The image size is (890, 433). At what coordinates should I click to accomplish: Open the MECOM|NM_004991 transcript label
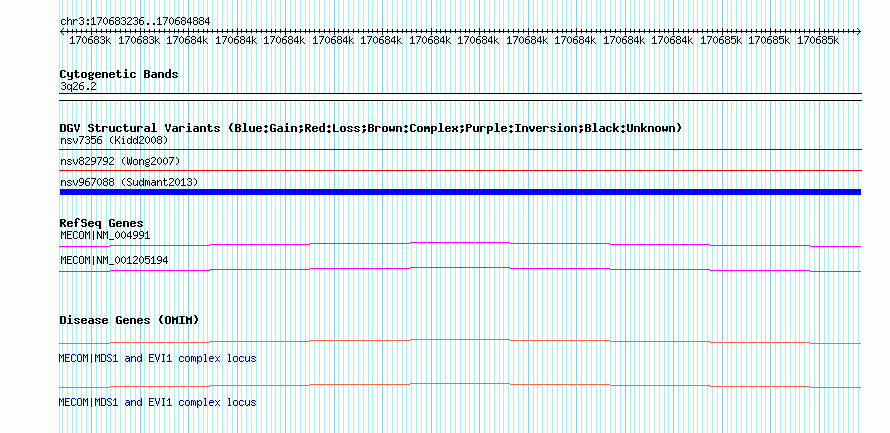105,235
